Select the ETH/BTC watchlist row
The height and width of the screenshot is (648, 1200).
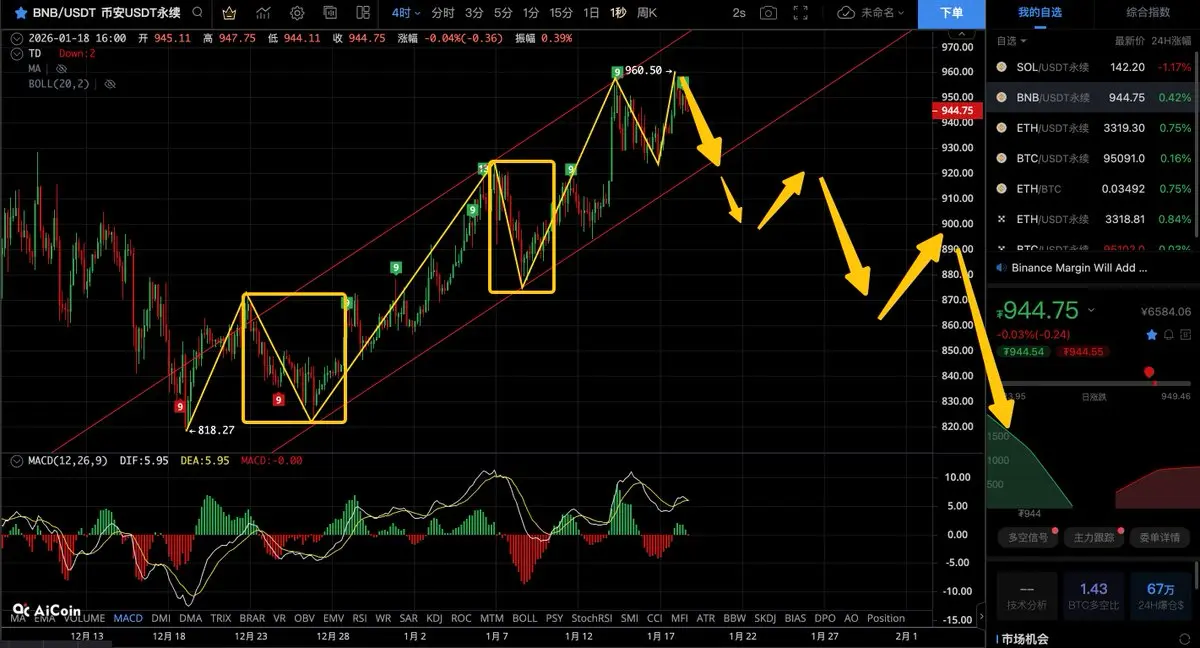(1093, 188)
